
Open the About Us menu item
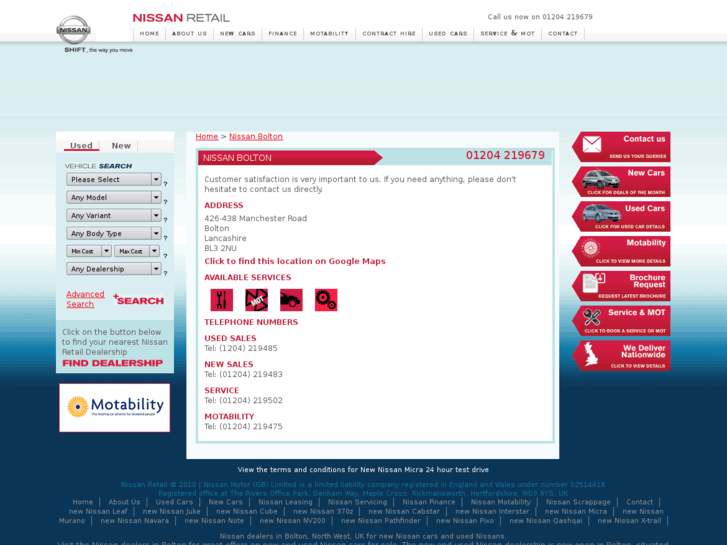[x=189, y=33]
